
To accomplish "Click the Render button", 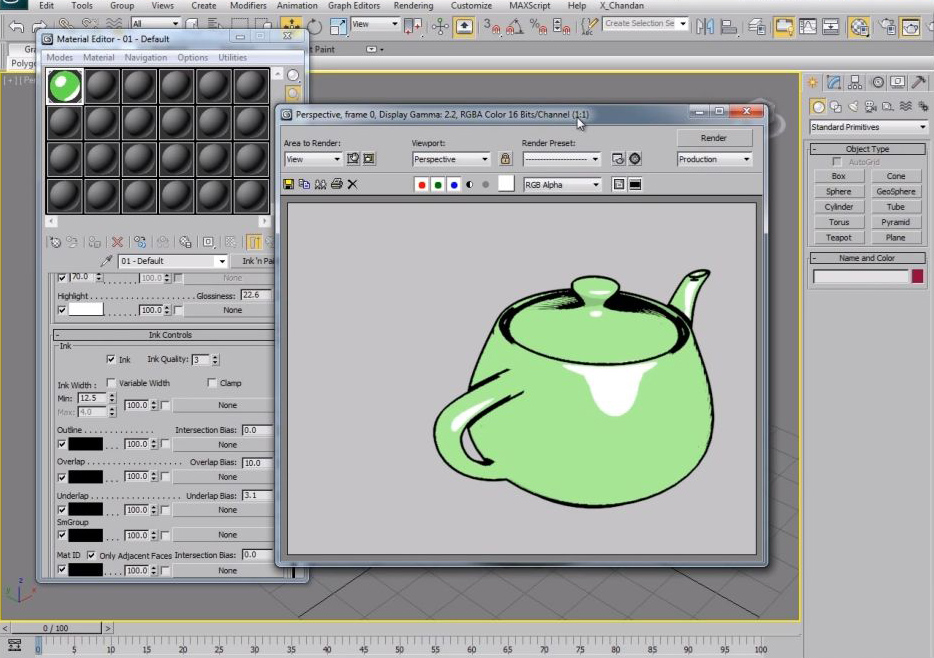I will tap(714, 138).
